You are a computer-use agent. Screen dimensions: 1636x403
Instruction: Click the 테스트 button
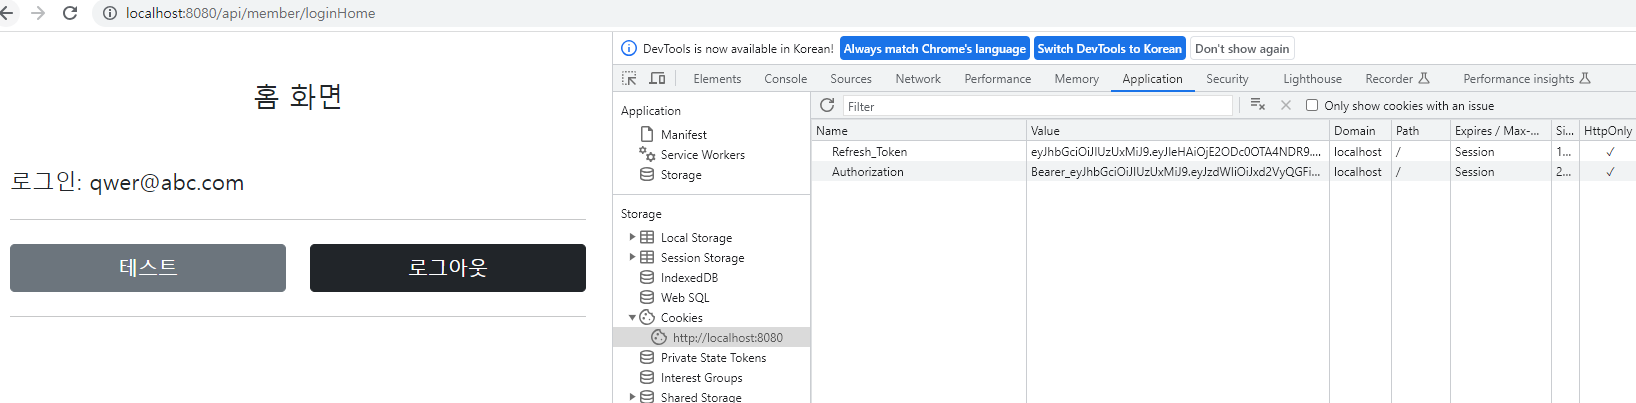pos(148,268)
